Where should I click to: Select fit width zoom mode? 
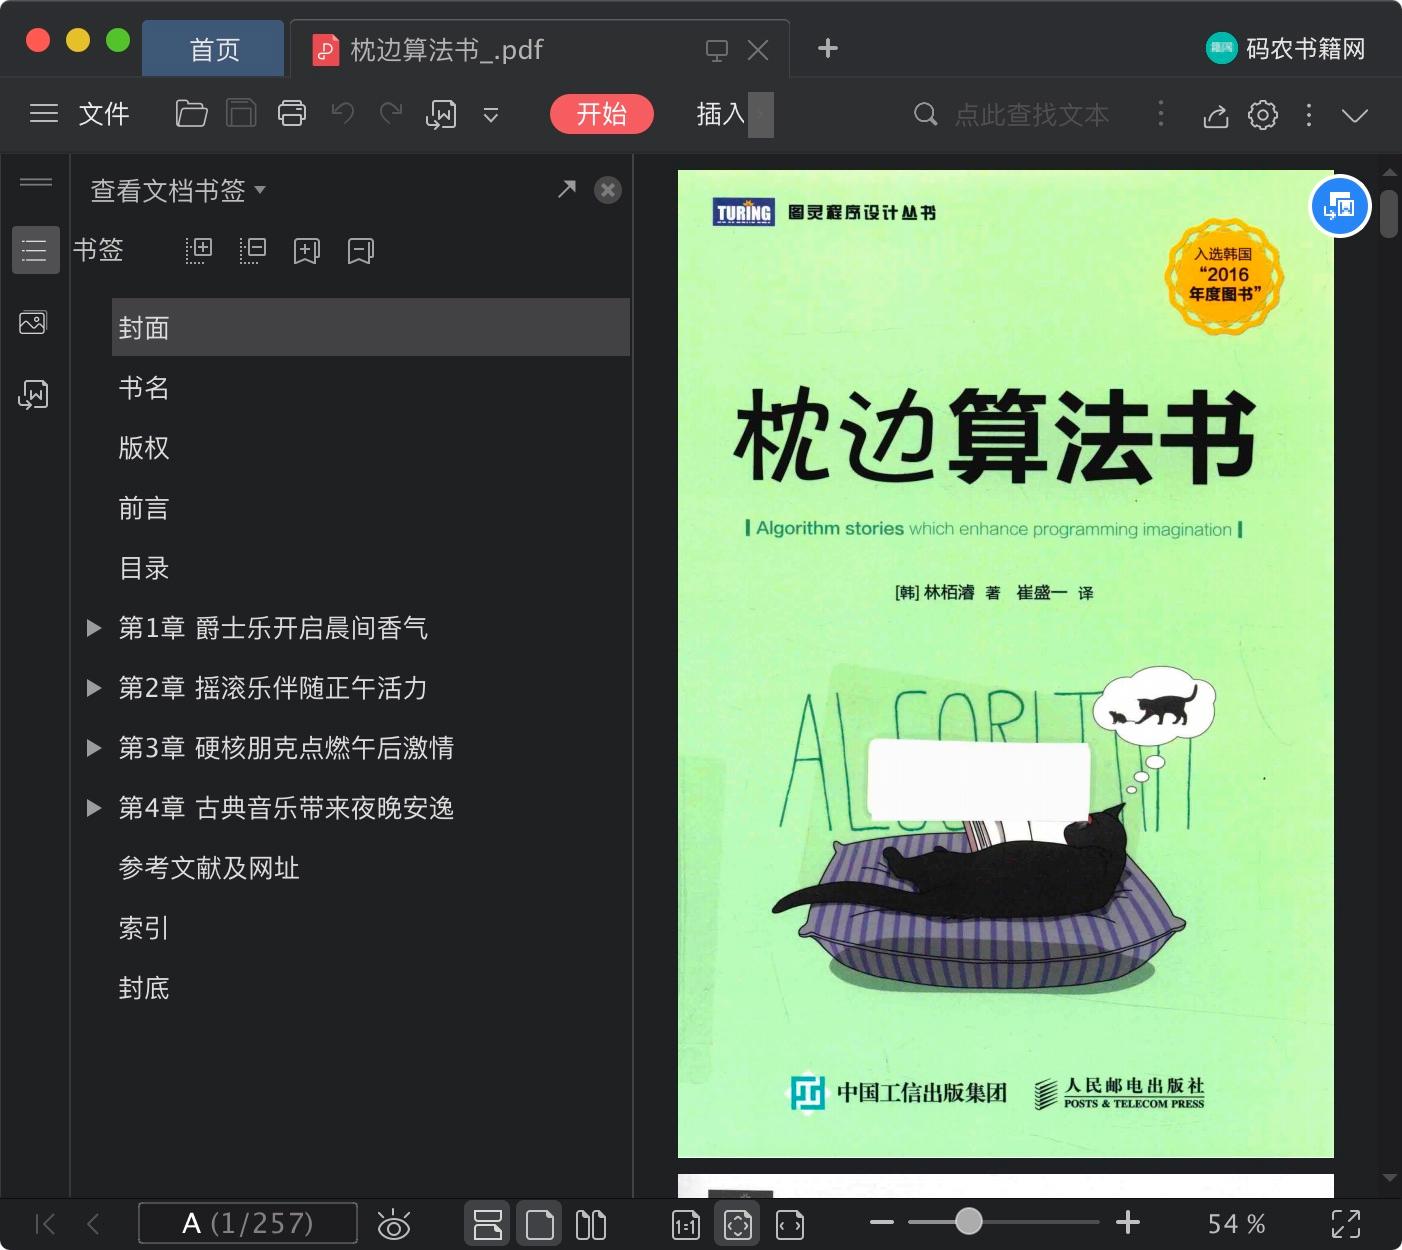(790, 1224)
